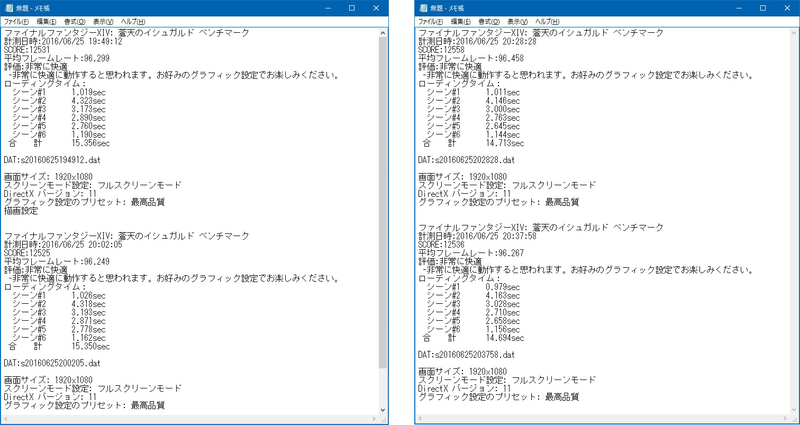The image size is (800, 425).
Task: Click SCORE:12536 line in right window
Action: pyautogui.click(x=441, y=244)
